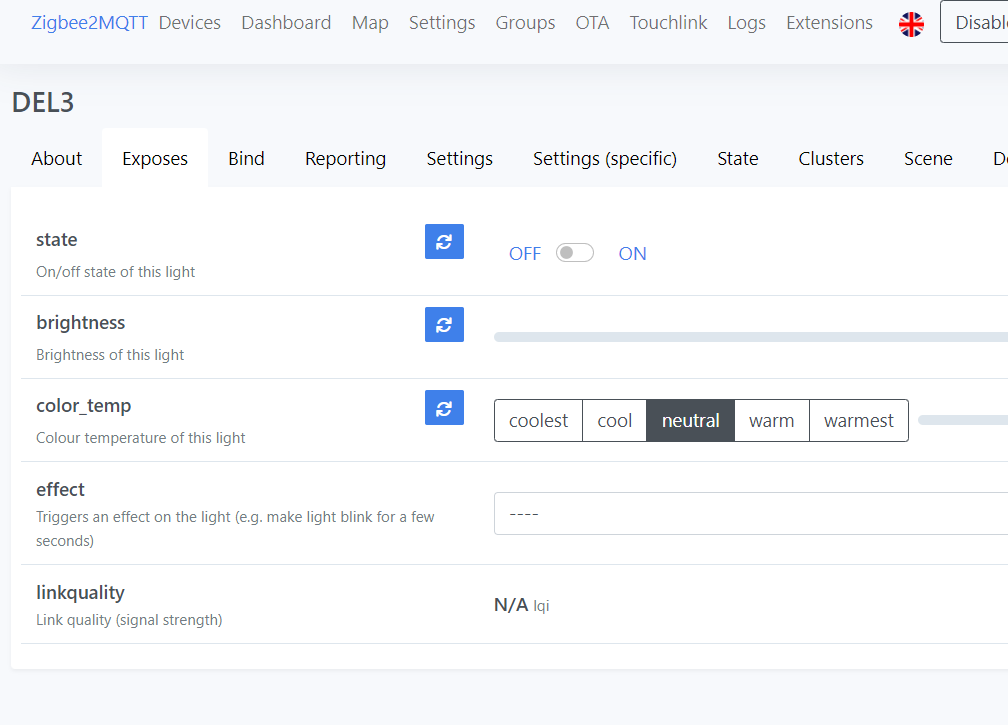Set light state to ON
Viewport: 1008px width, 725px height.
[x=632, y=254]
